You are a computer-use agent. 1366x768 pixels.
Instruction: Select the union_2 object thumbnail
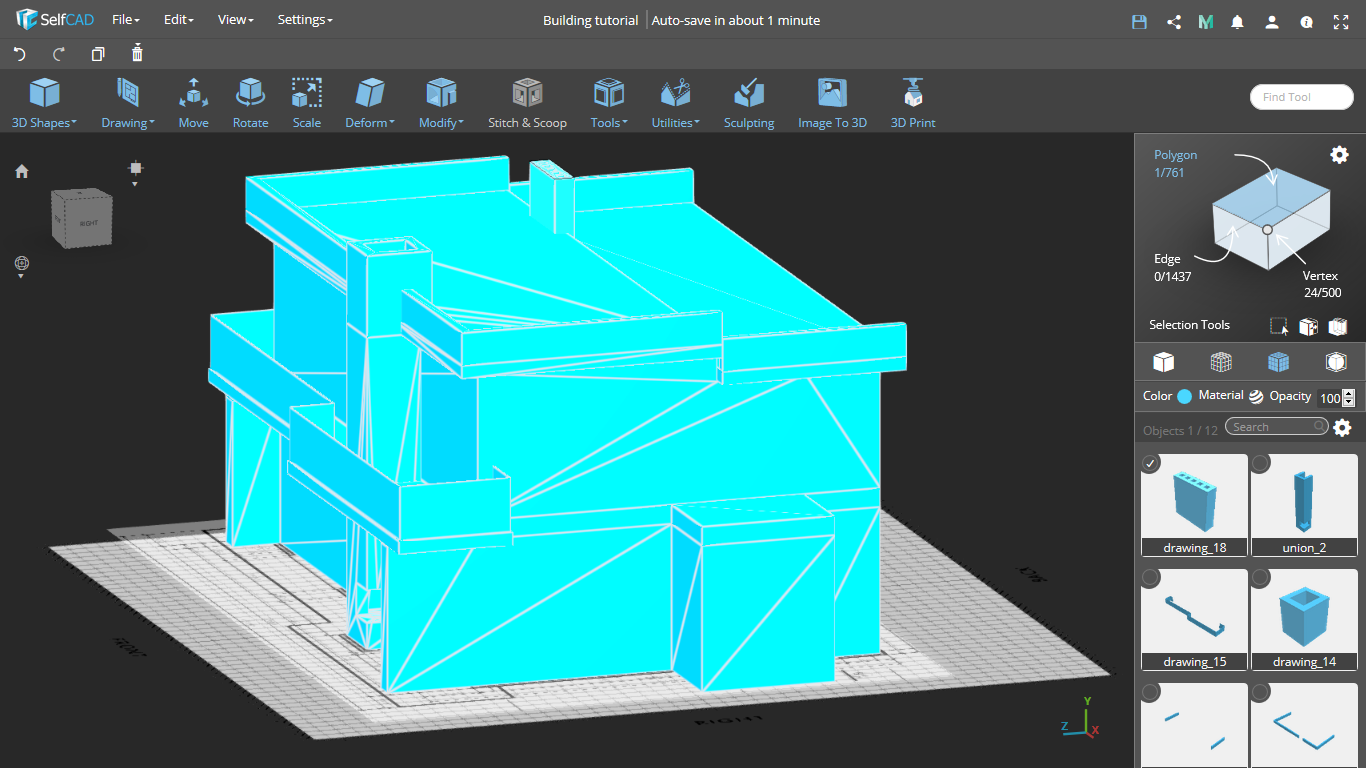[x=1304, y=505]
